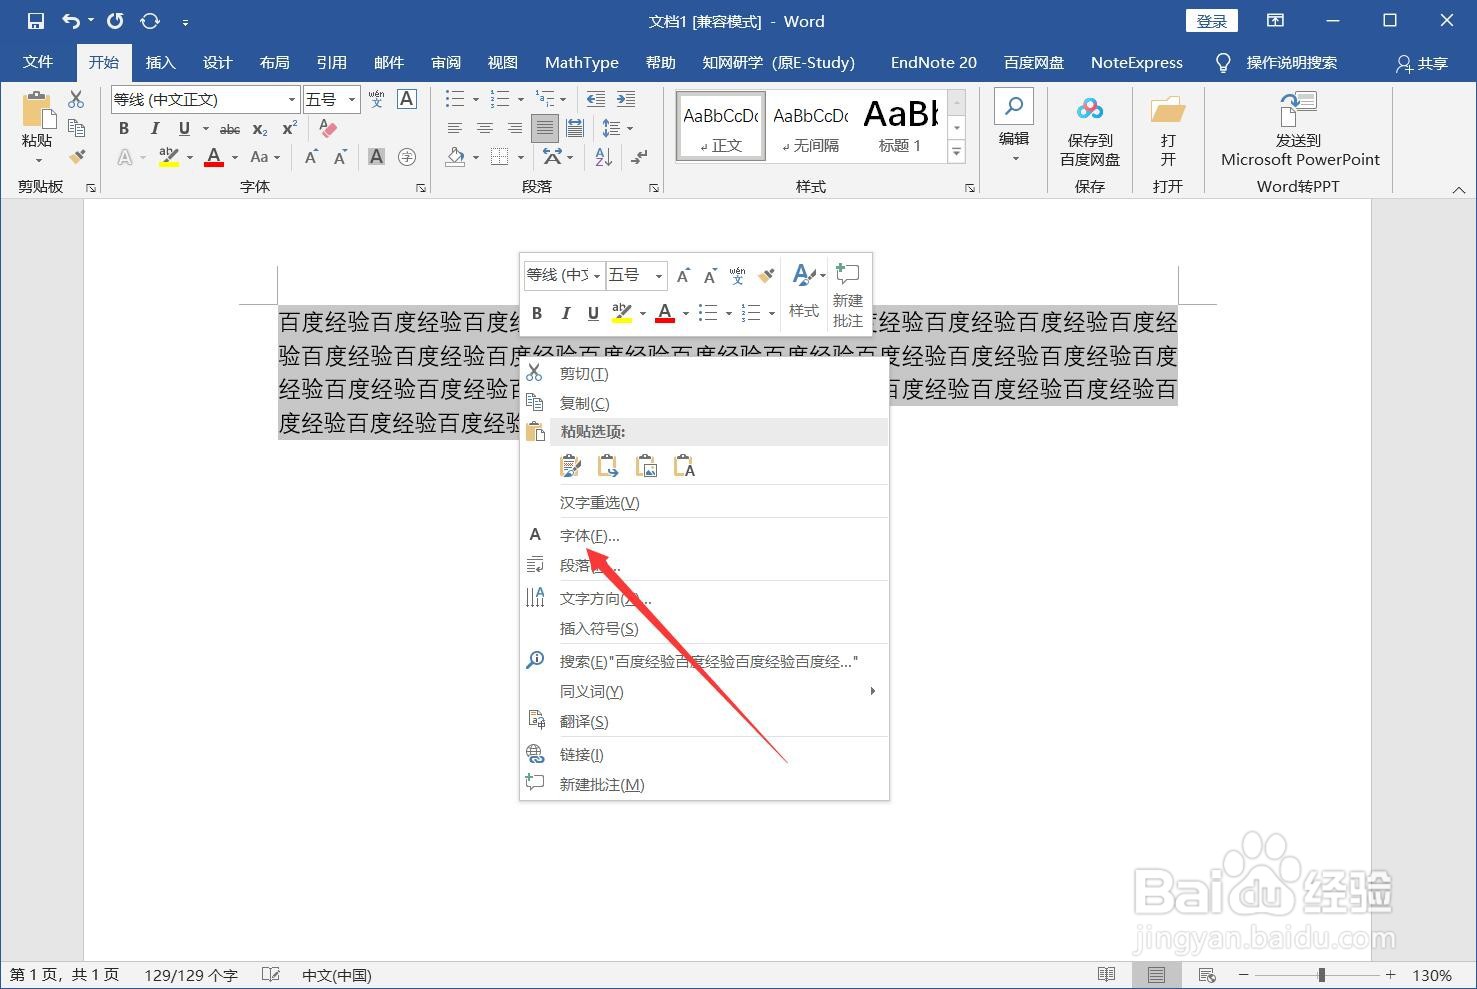Clear all formatting eraser icon

coord(328,128)
